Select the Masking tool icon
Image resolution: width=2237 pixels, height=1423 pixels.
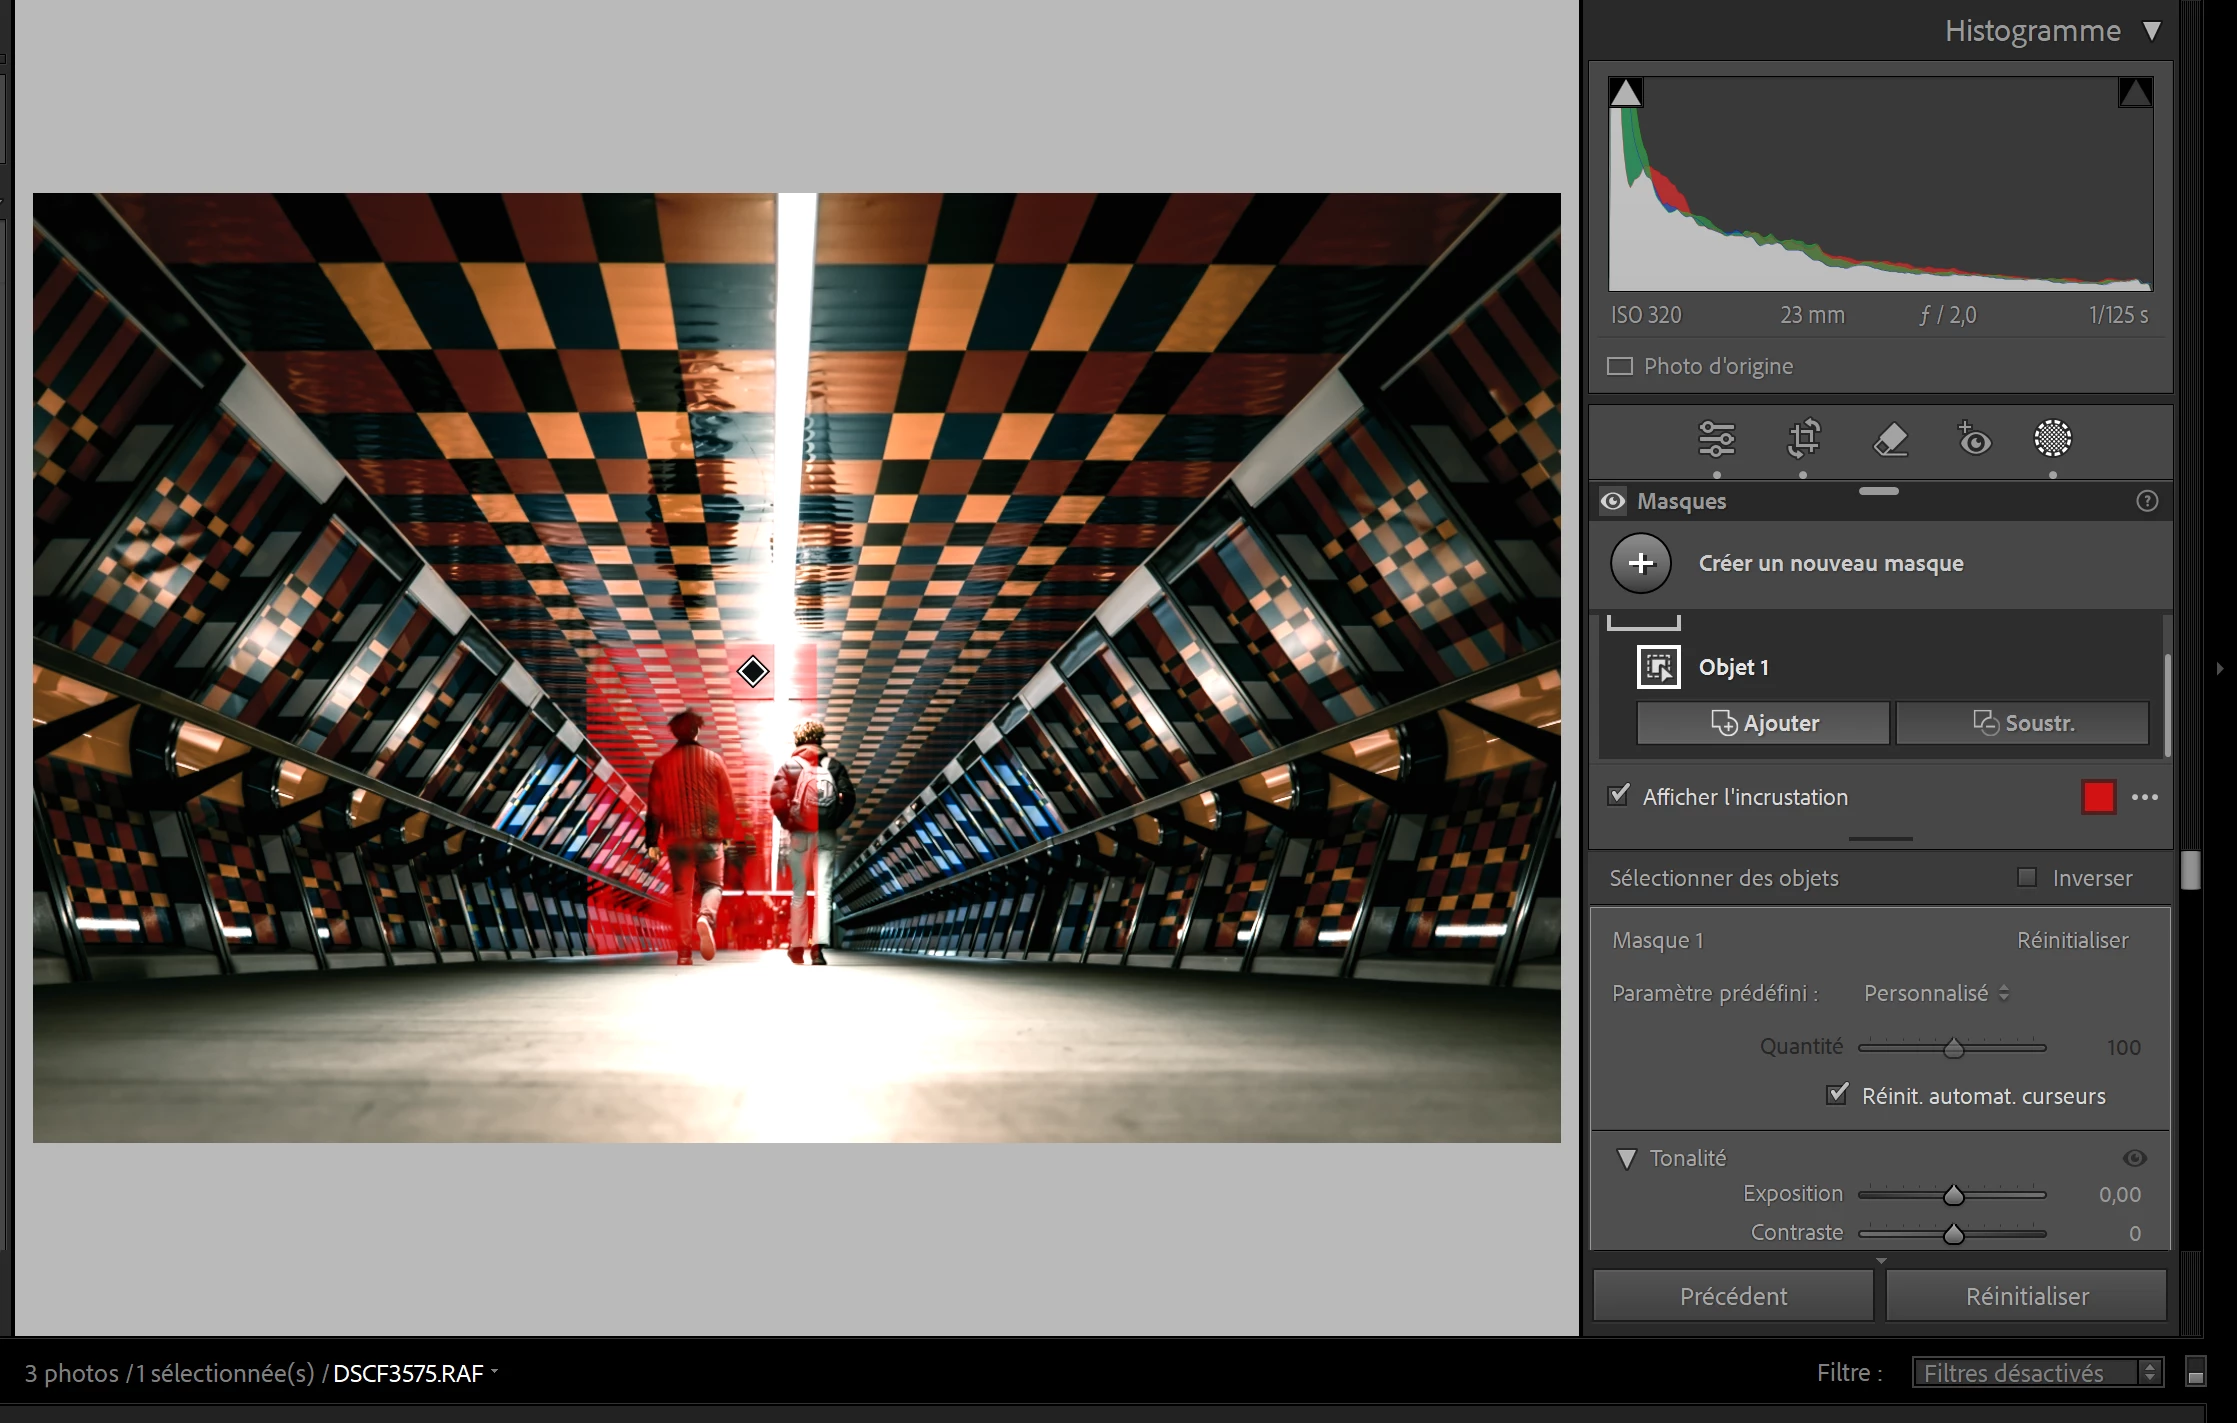(2052, 439)
